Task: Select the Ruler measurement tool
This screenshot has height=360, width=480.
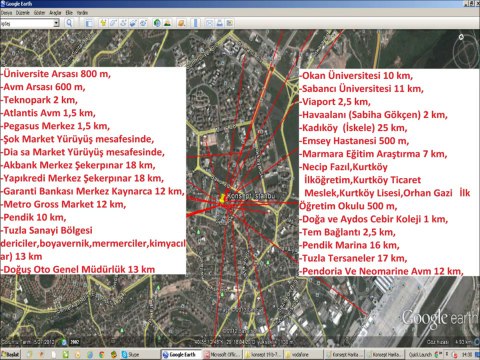Action: pos(196,23)
